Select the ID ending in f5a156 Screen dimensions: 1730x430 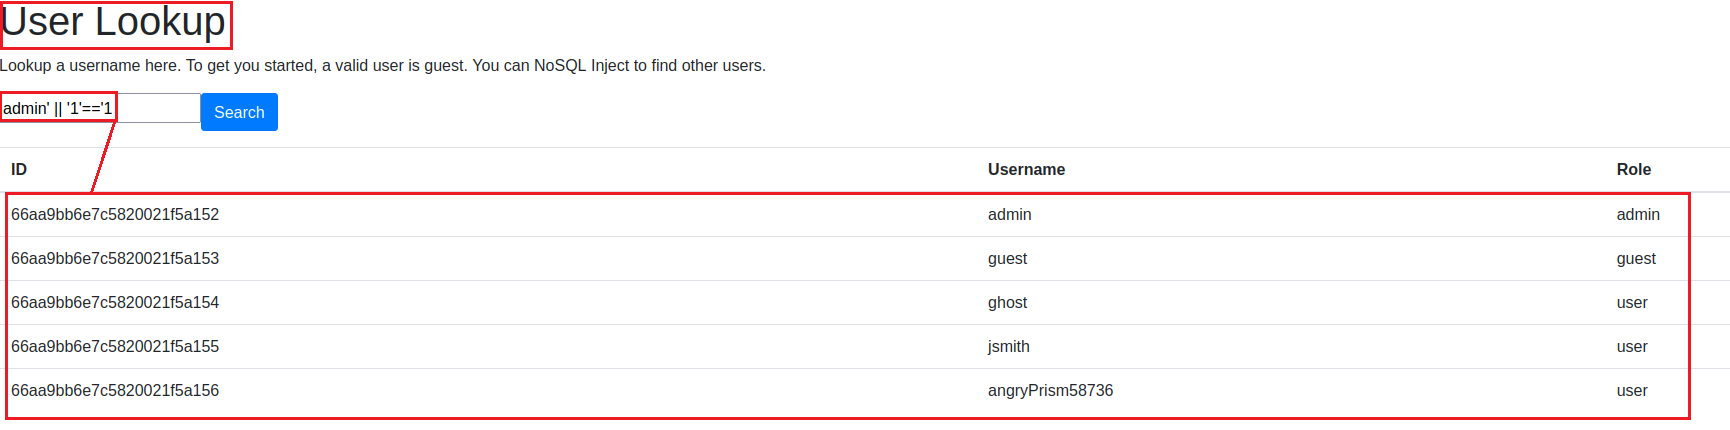click(x=115, y=391)
